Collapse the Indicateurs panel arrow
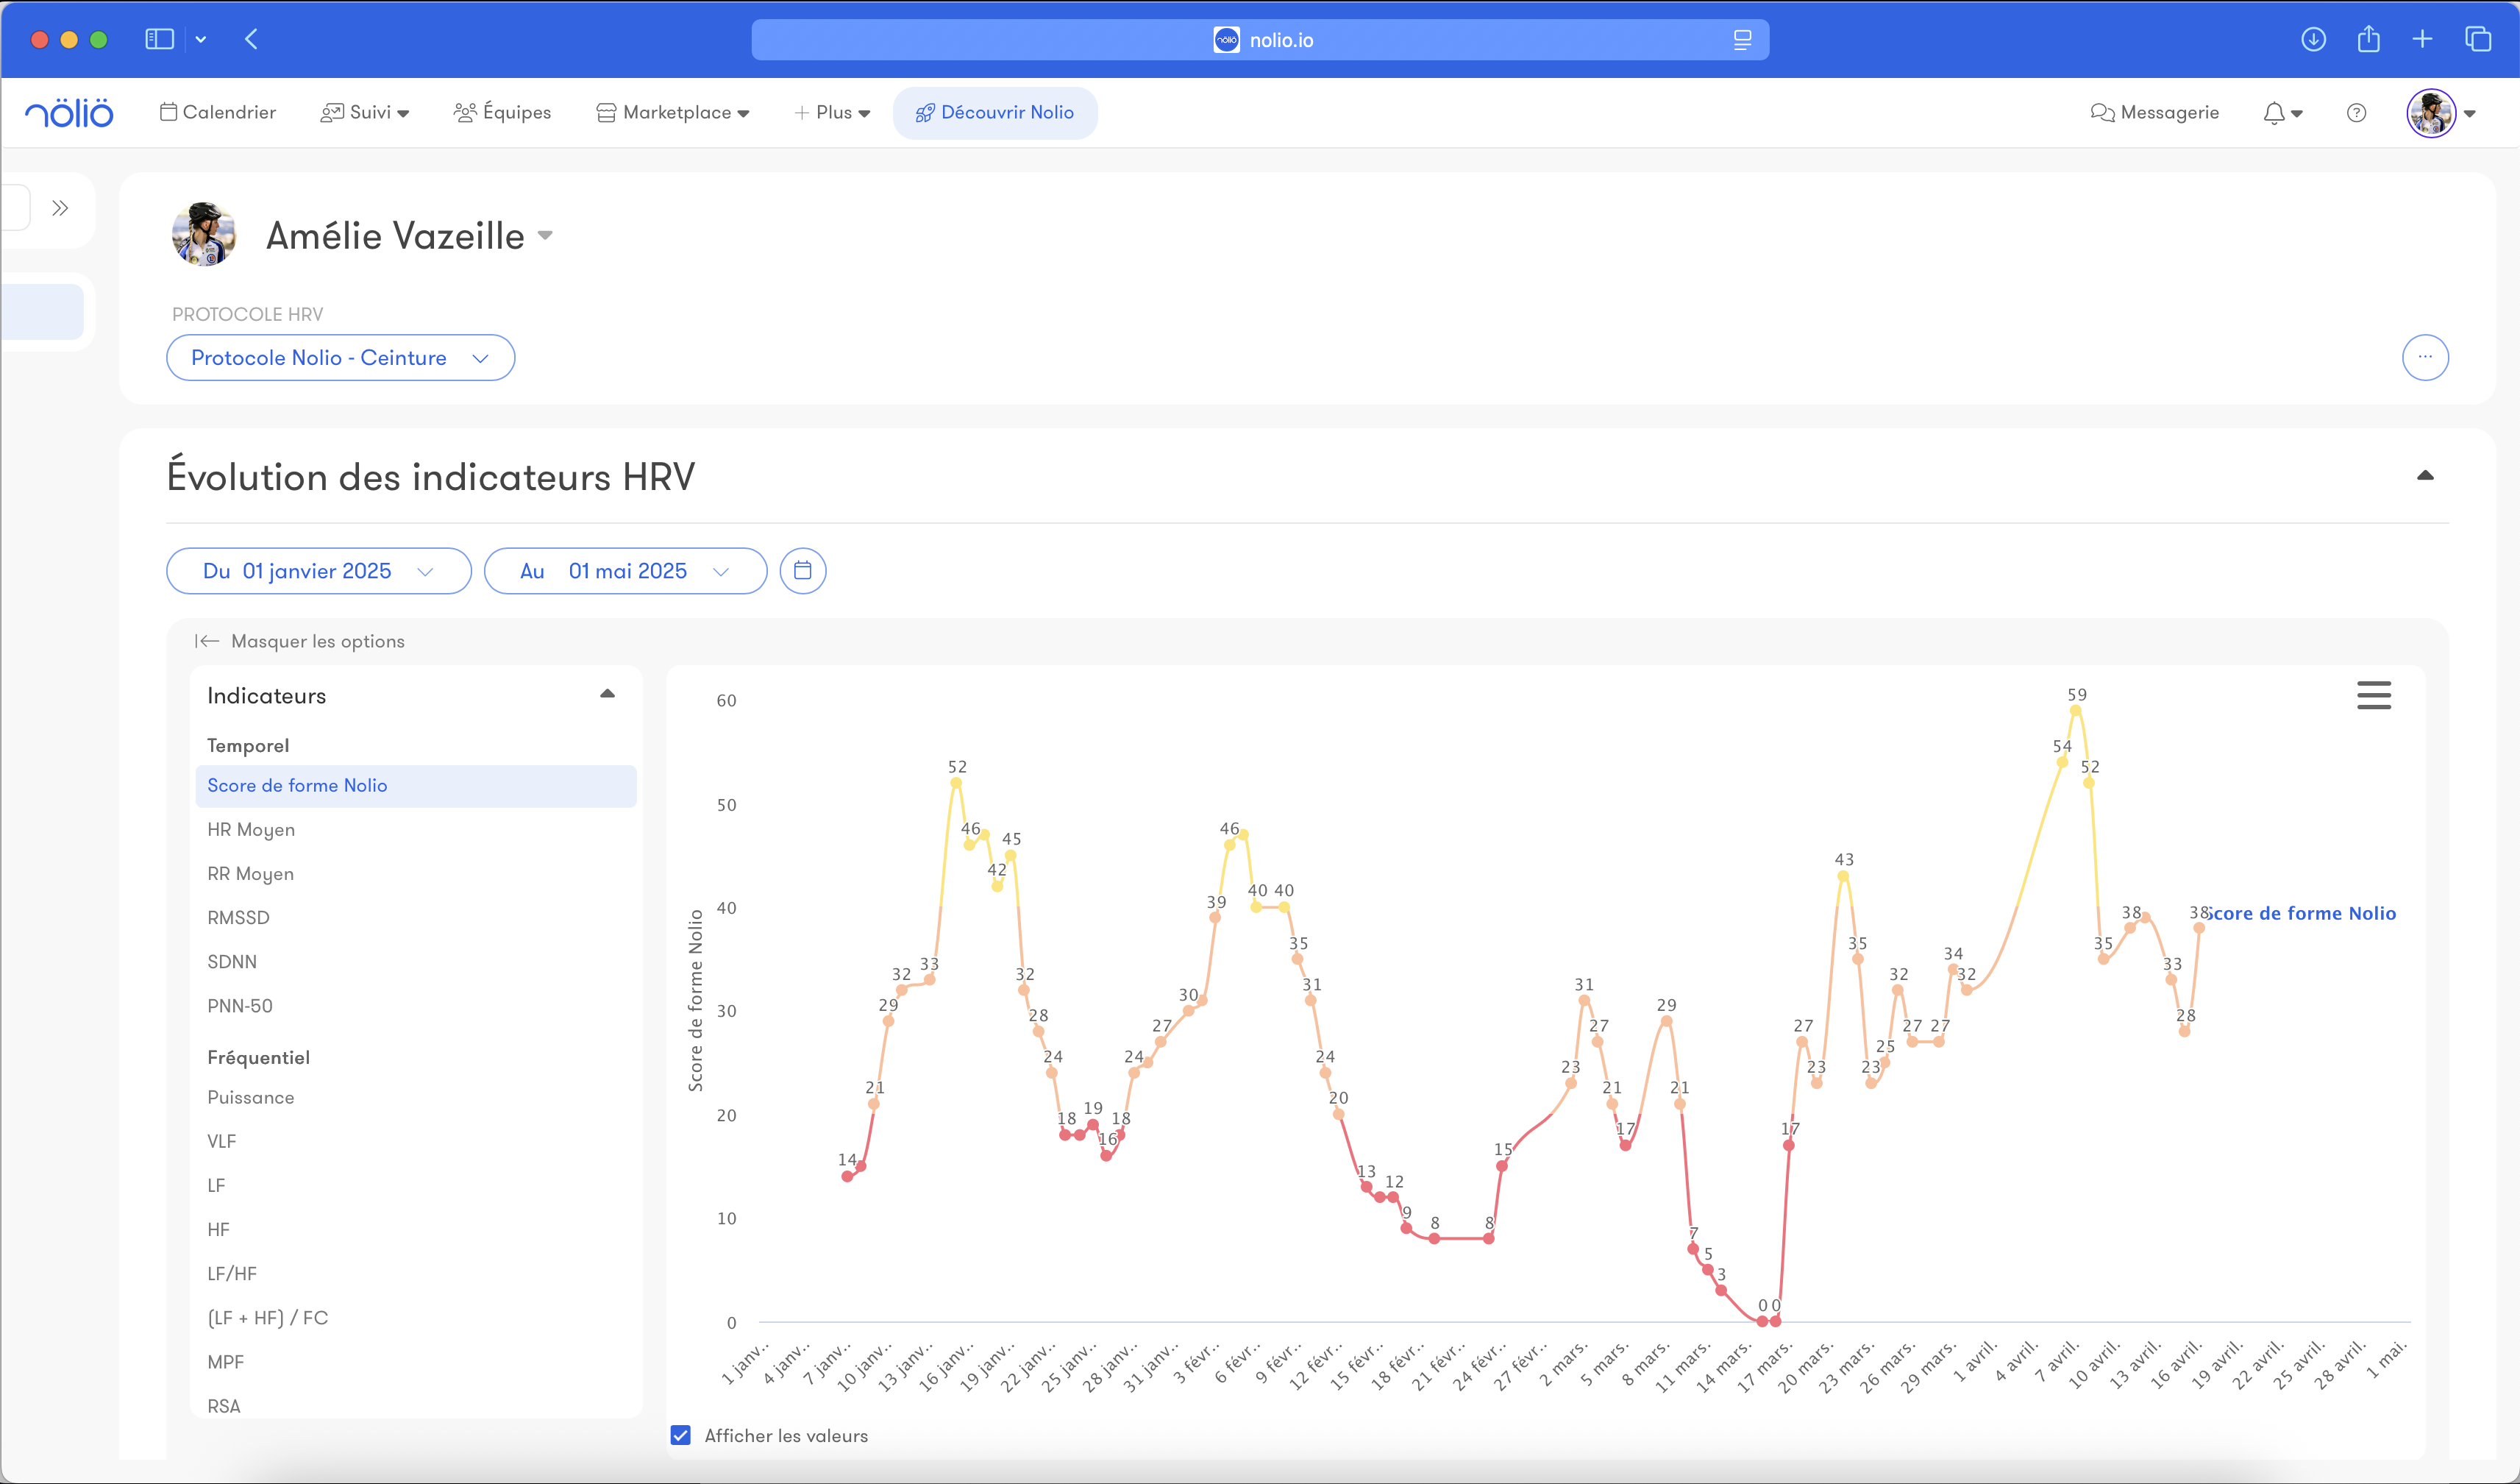 tap(607, 694)
